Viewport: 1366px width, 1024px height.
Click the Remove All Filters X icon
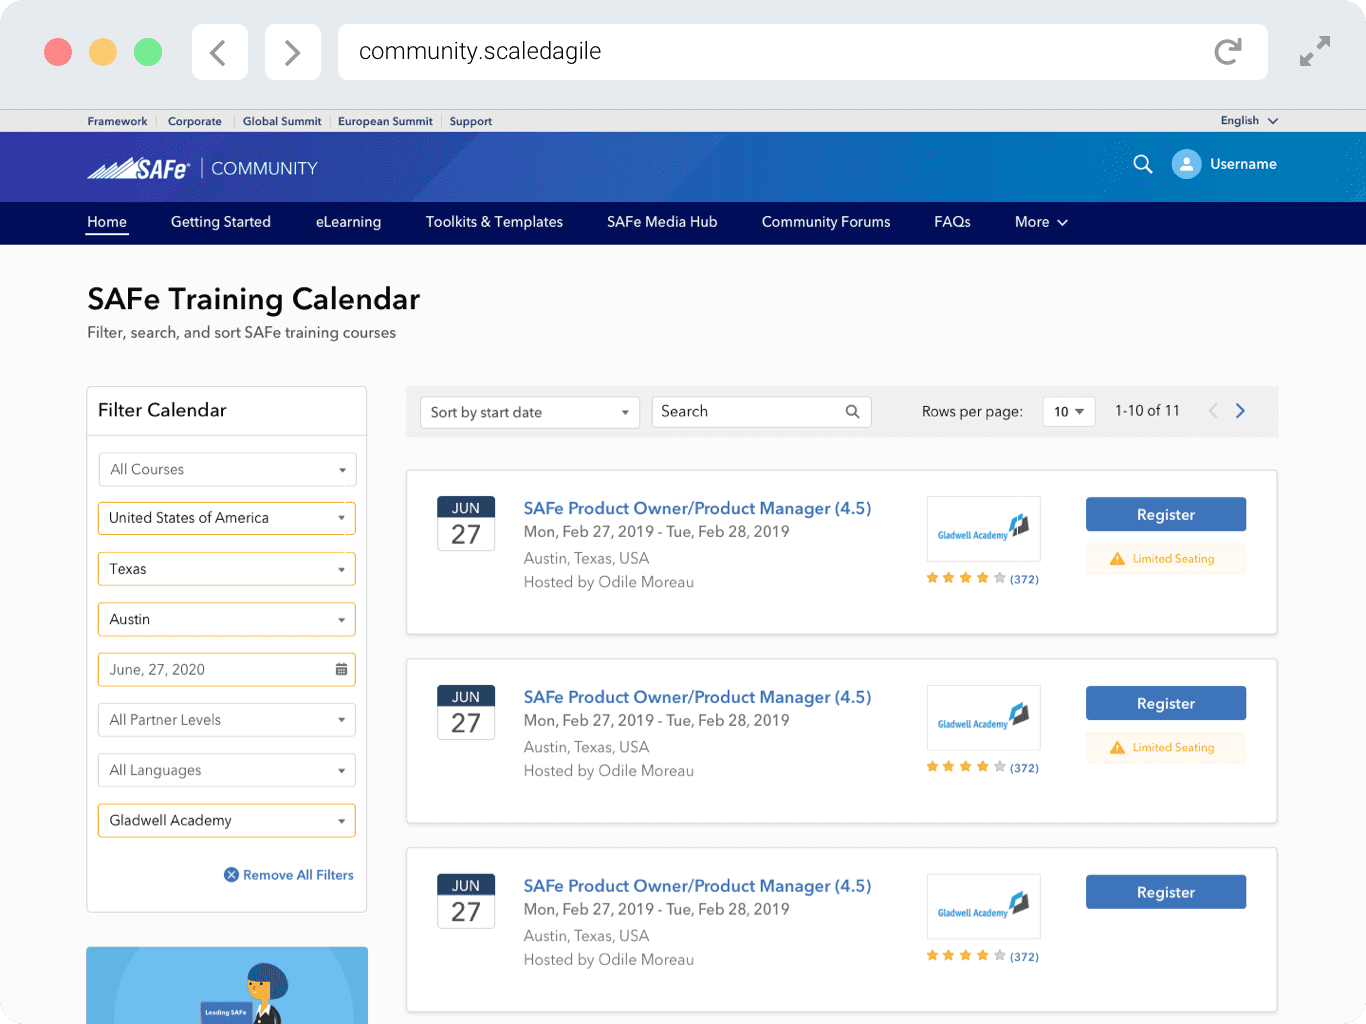(x=231, y=875)
